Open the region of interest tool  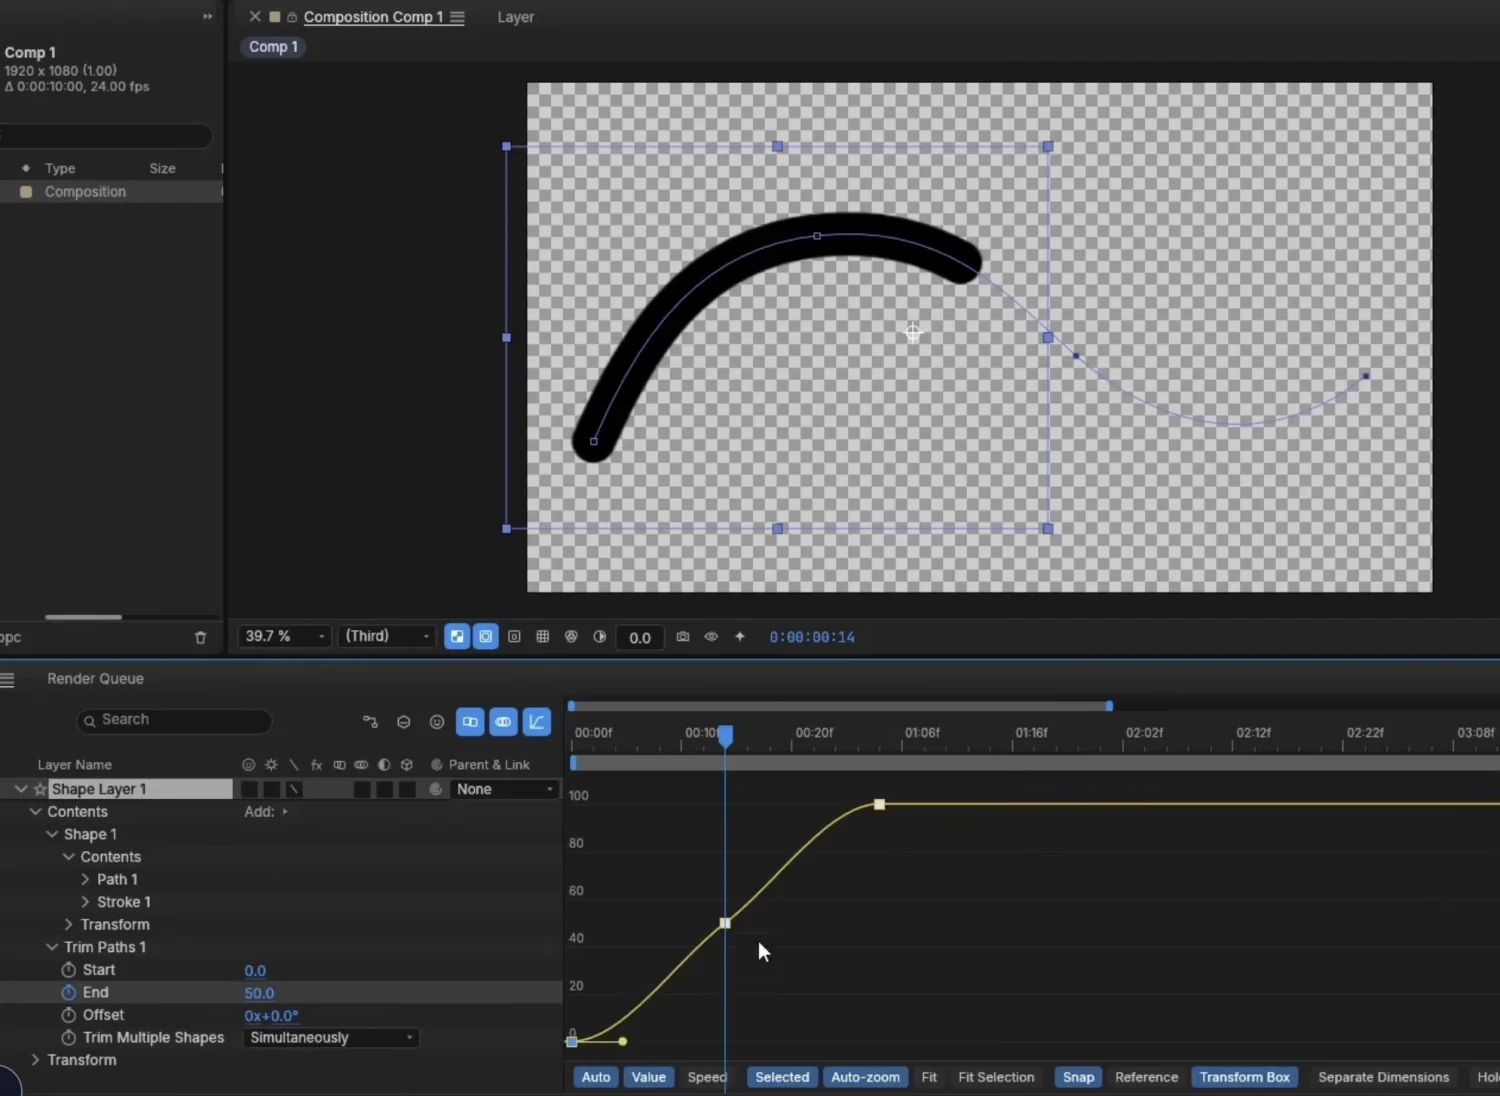coord(514,637)
